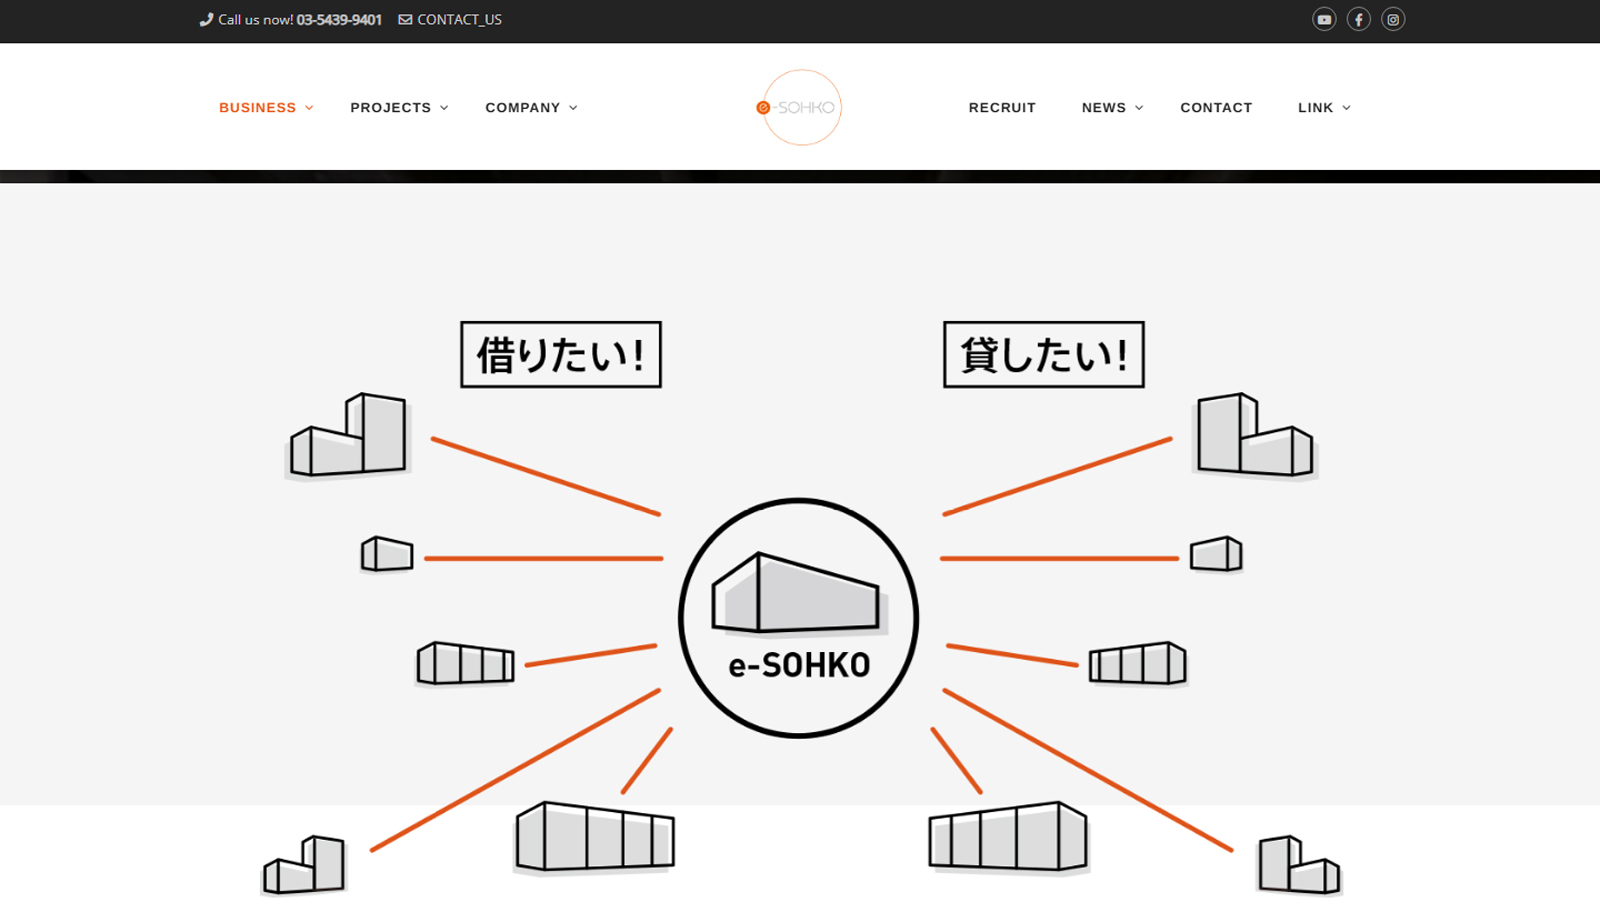The height and width of the screenshot is (912, 1600).
Task: Click the envelope icon beside CONTACT_US
Action: pyautogui.click(x=404, y=19)
